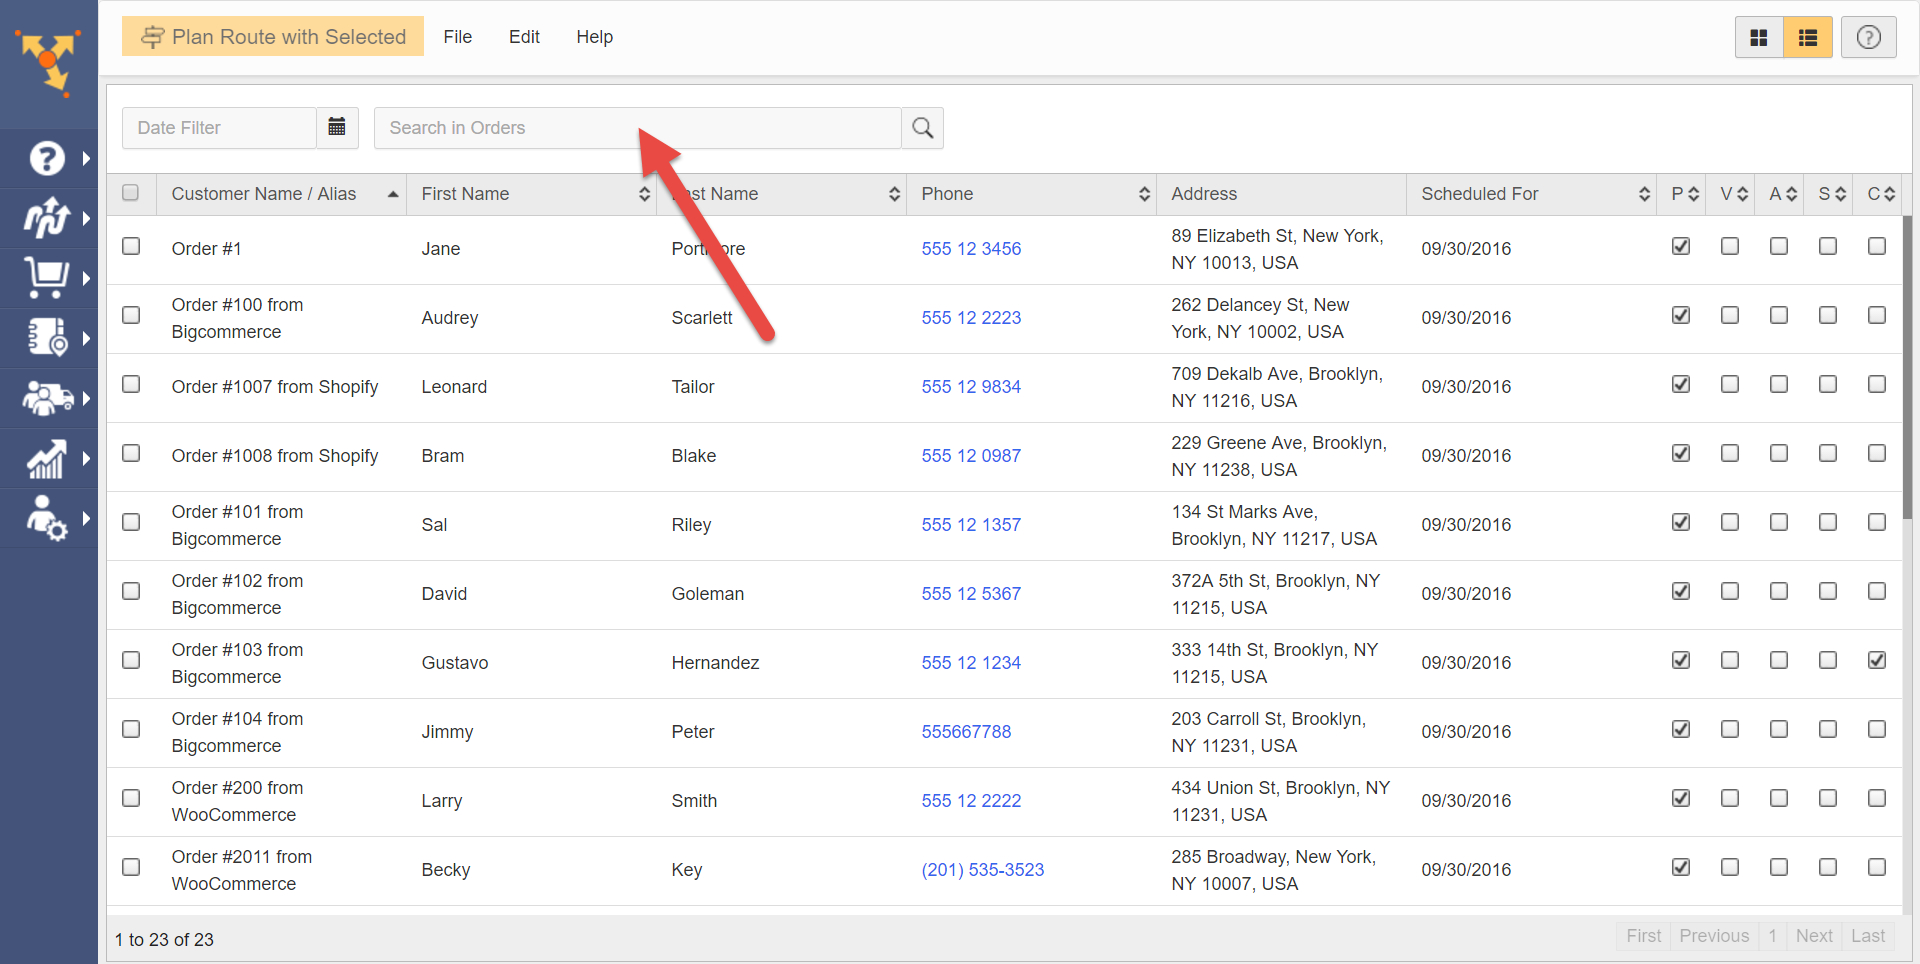Open the user settings sidebar icon
The width and height of the screenshot is (1920, 964).
point(47,518)
